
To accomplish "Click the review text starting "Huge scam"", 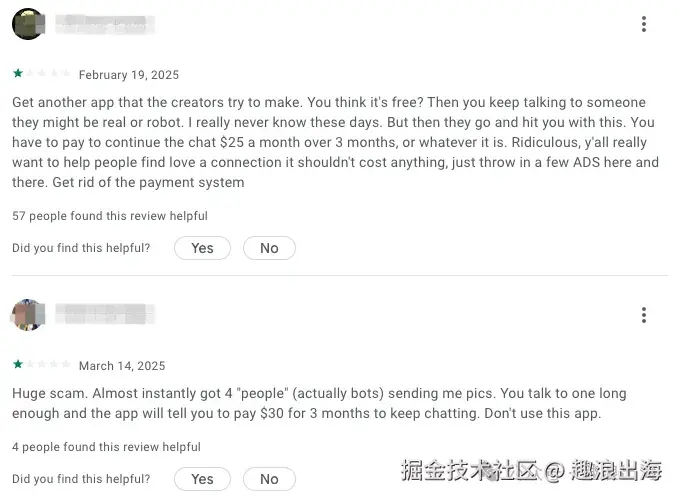I will click(320, 404).
